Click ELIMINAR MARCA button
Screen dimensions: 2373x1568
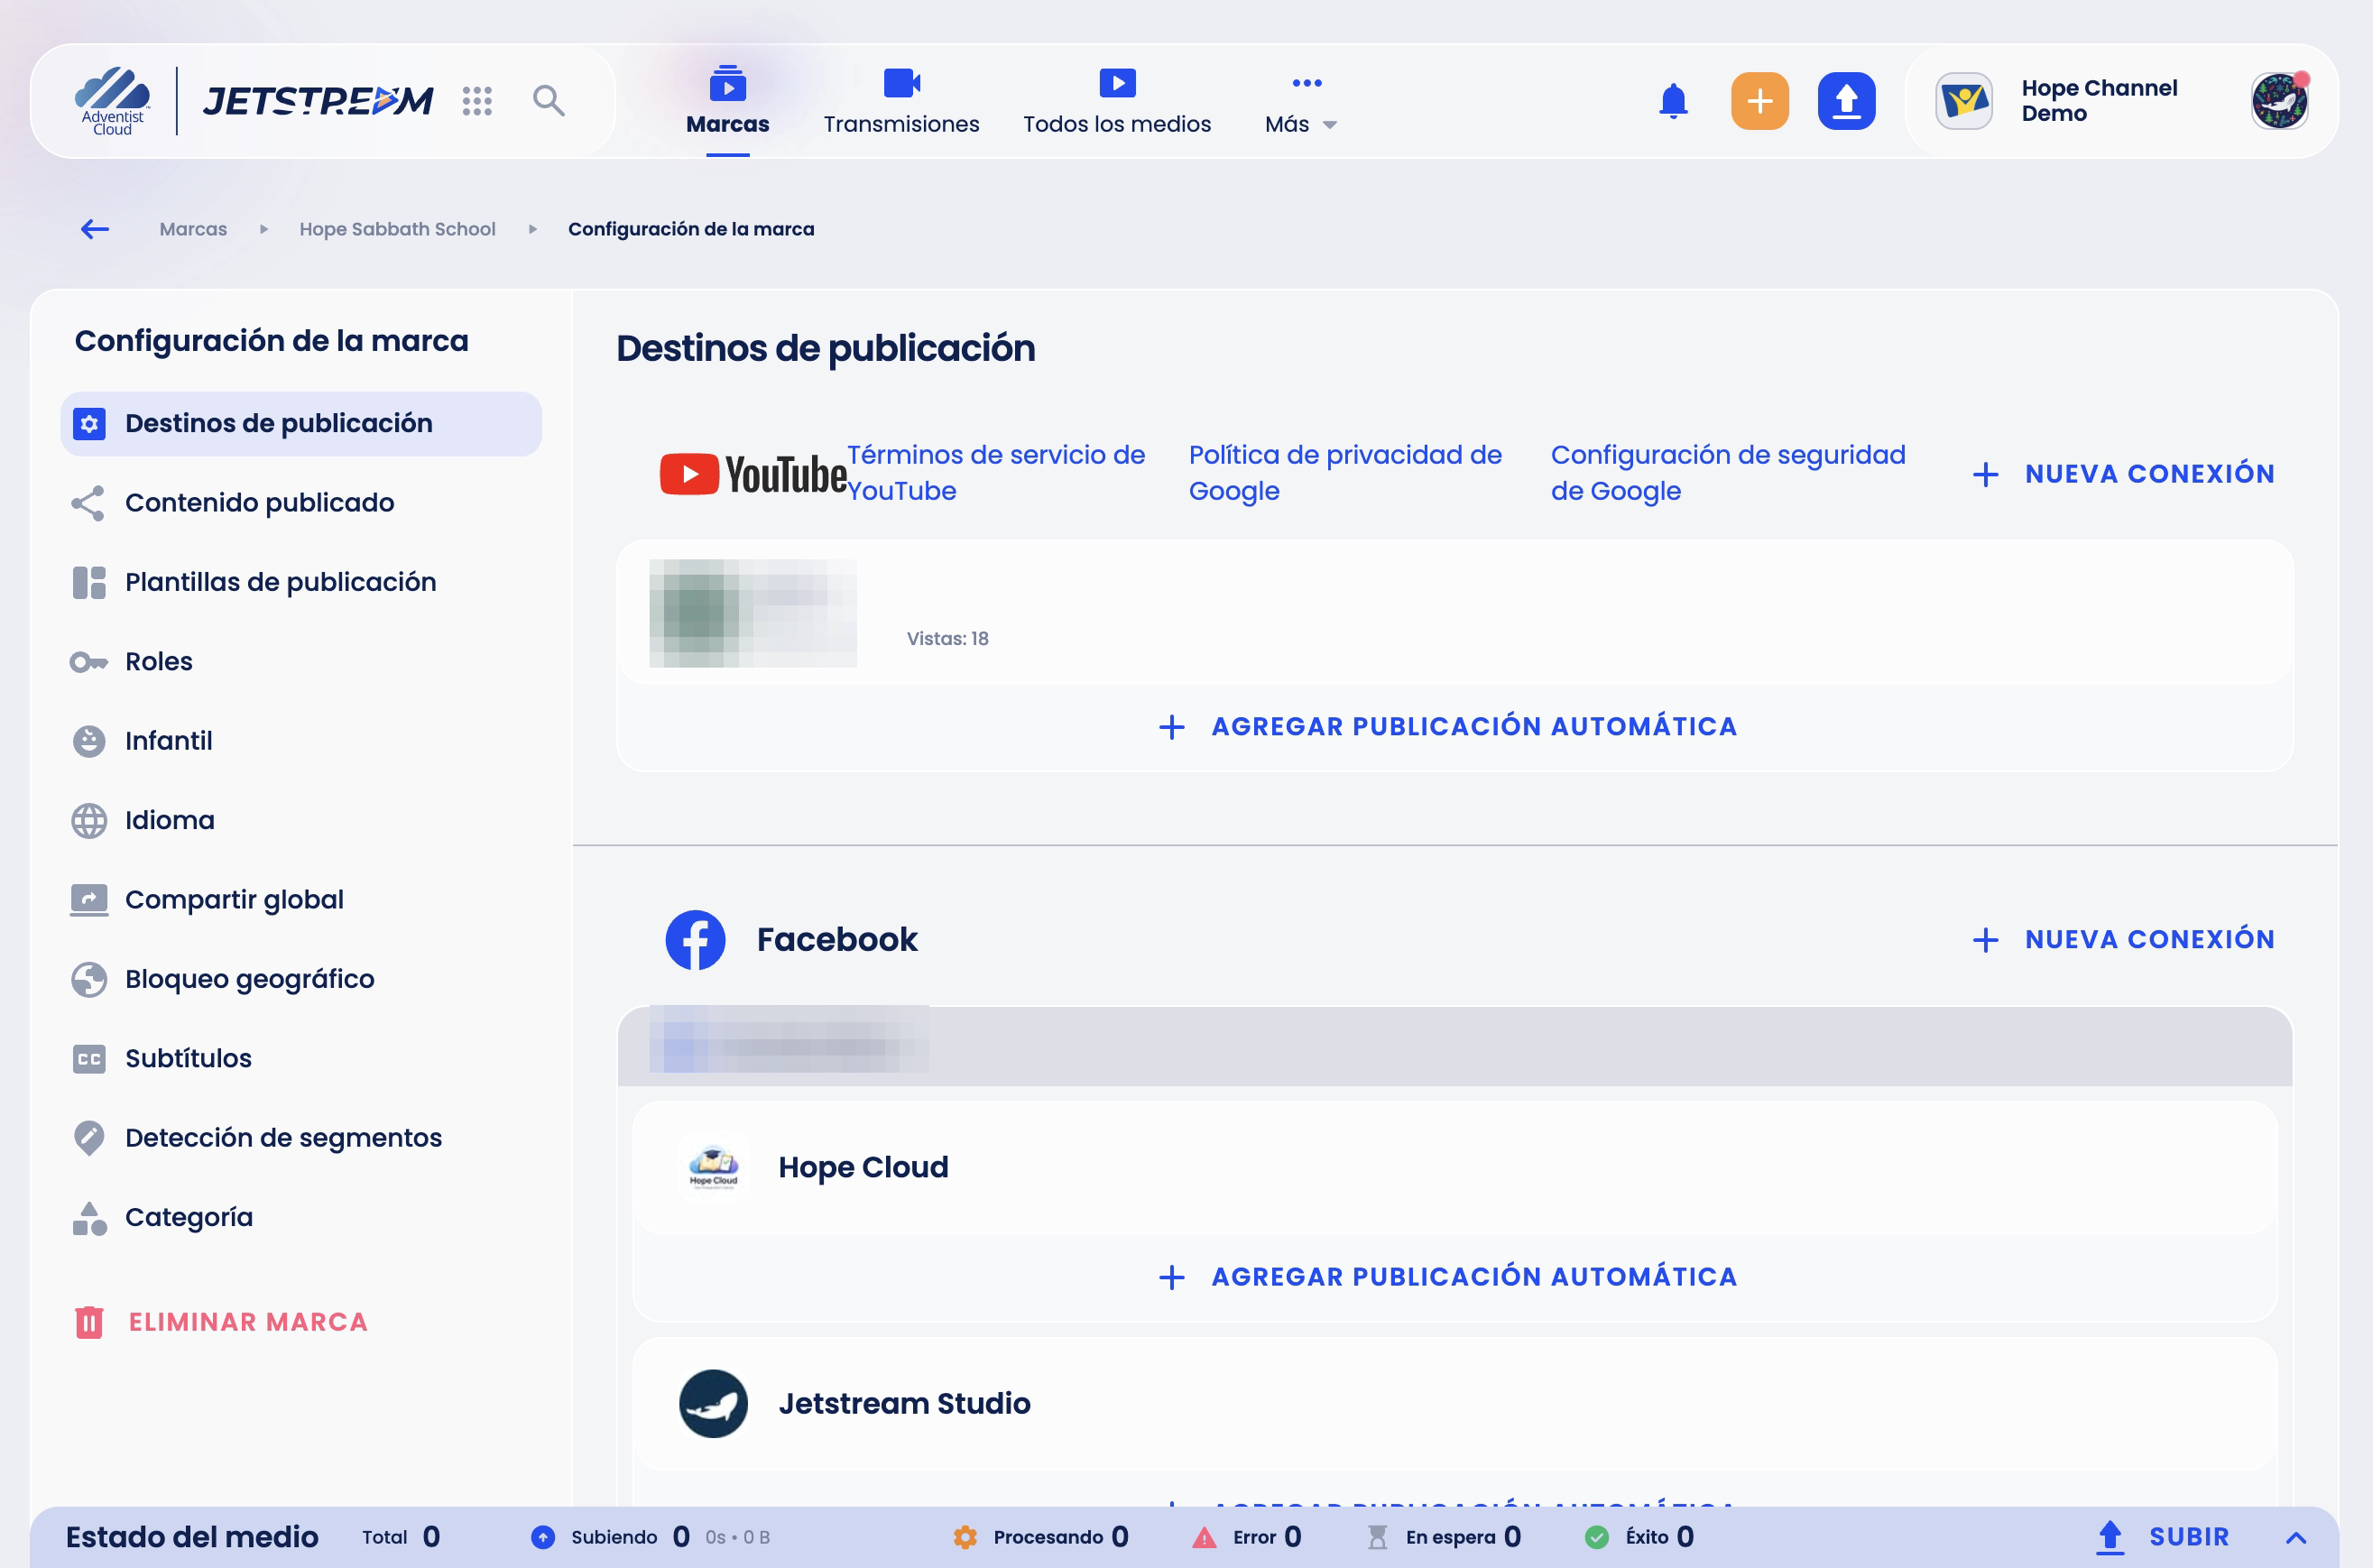[221, 1322]
